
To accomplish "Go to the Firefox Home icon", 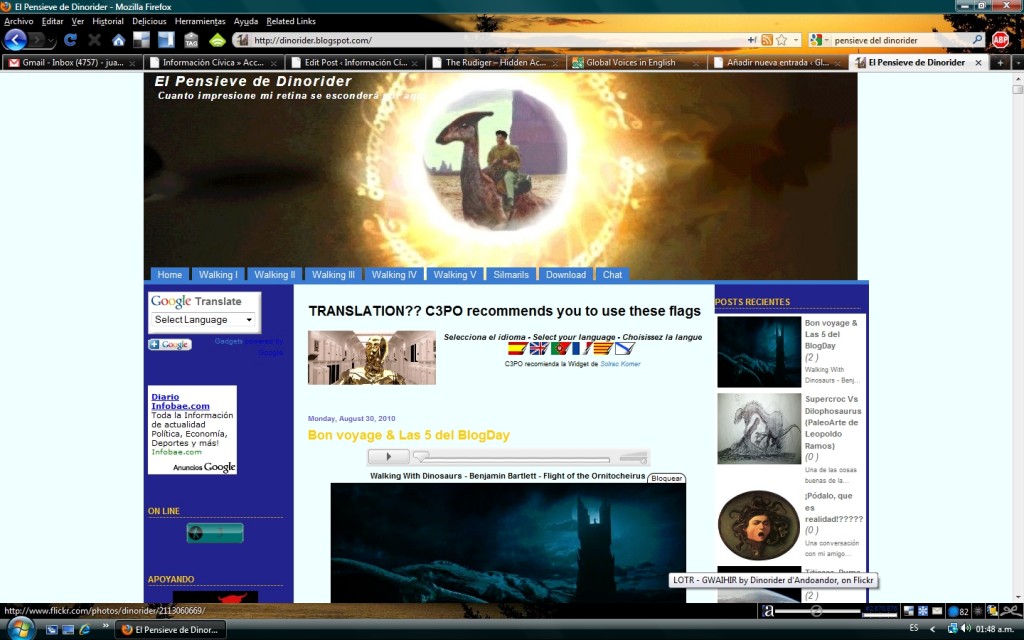I will coord(118,40).
